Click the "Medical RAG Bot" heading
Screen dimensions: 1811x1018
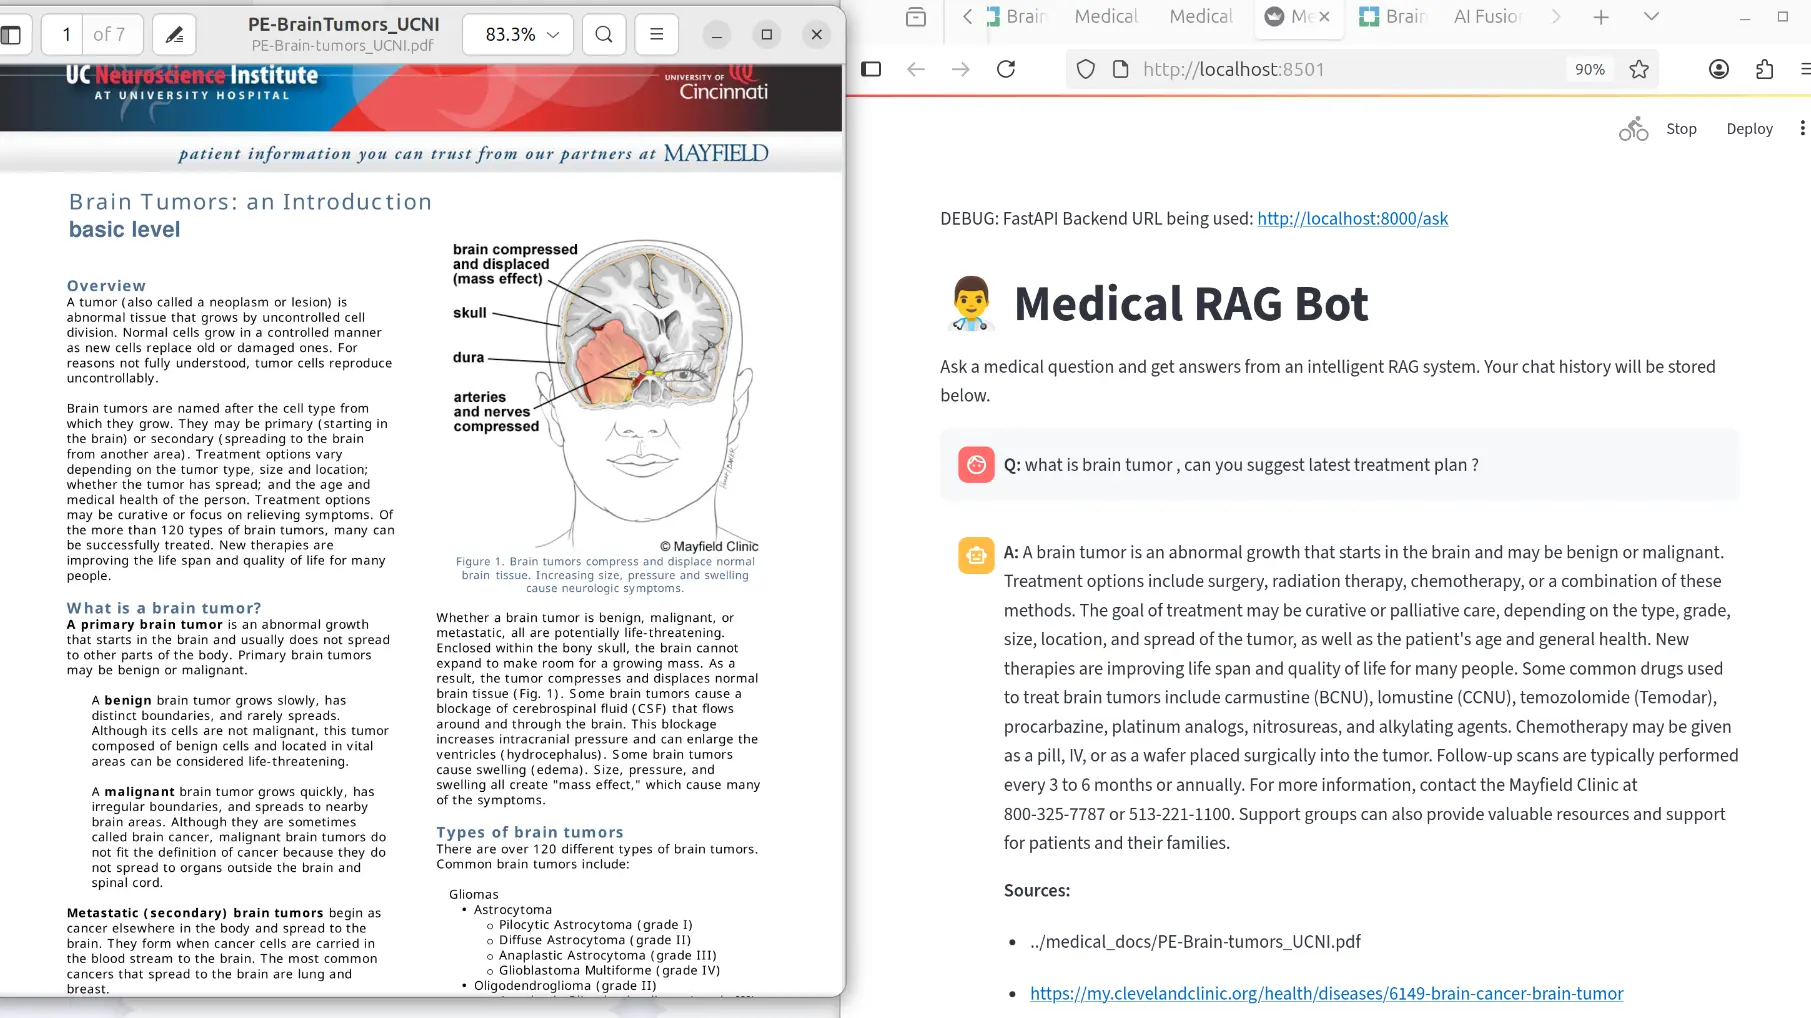[x=1191, y=304]
